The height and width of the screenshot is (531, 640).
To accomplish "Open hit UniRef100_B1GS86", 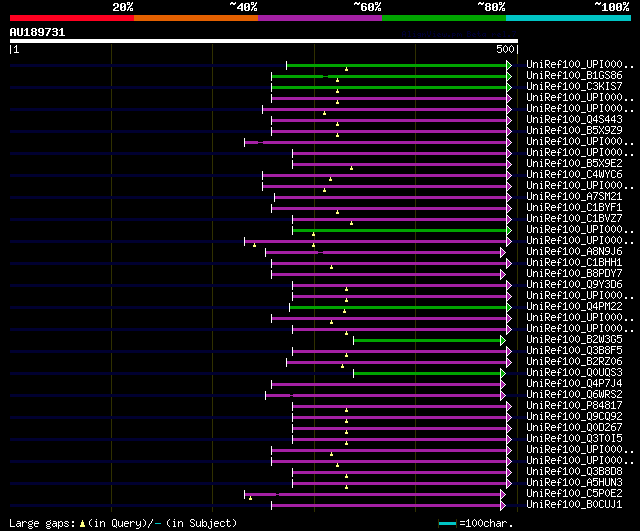I will click(574, 76).
